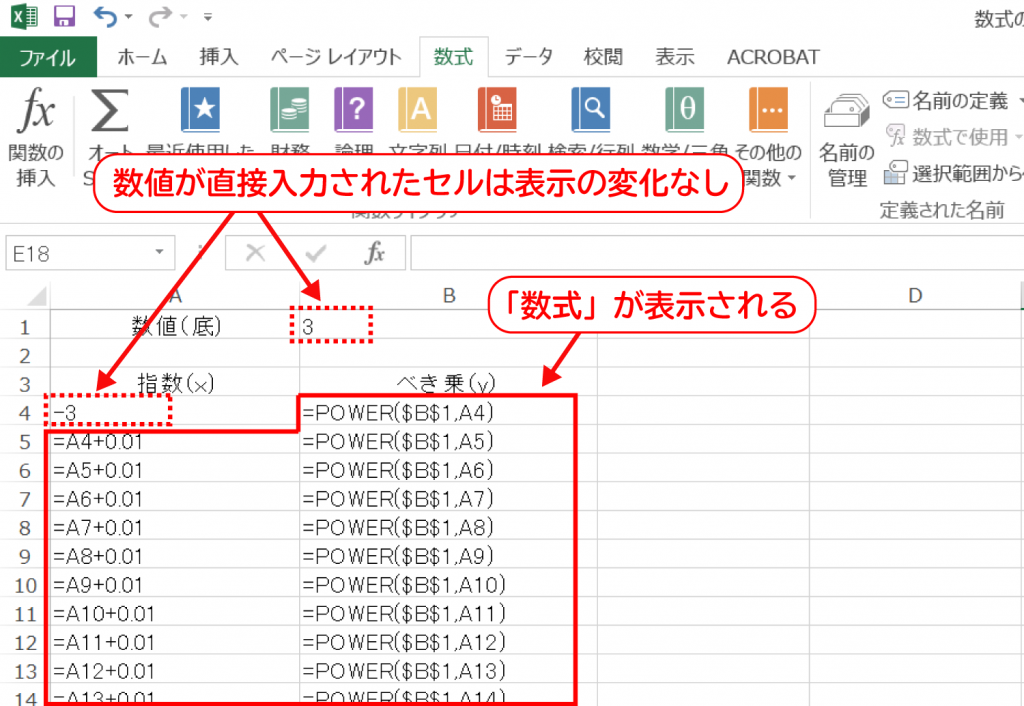1024x706 pixels.
Task: Select column D header
Action: 915,296
